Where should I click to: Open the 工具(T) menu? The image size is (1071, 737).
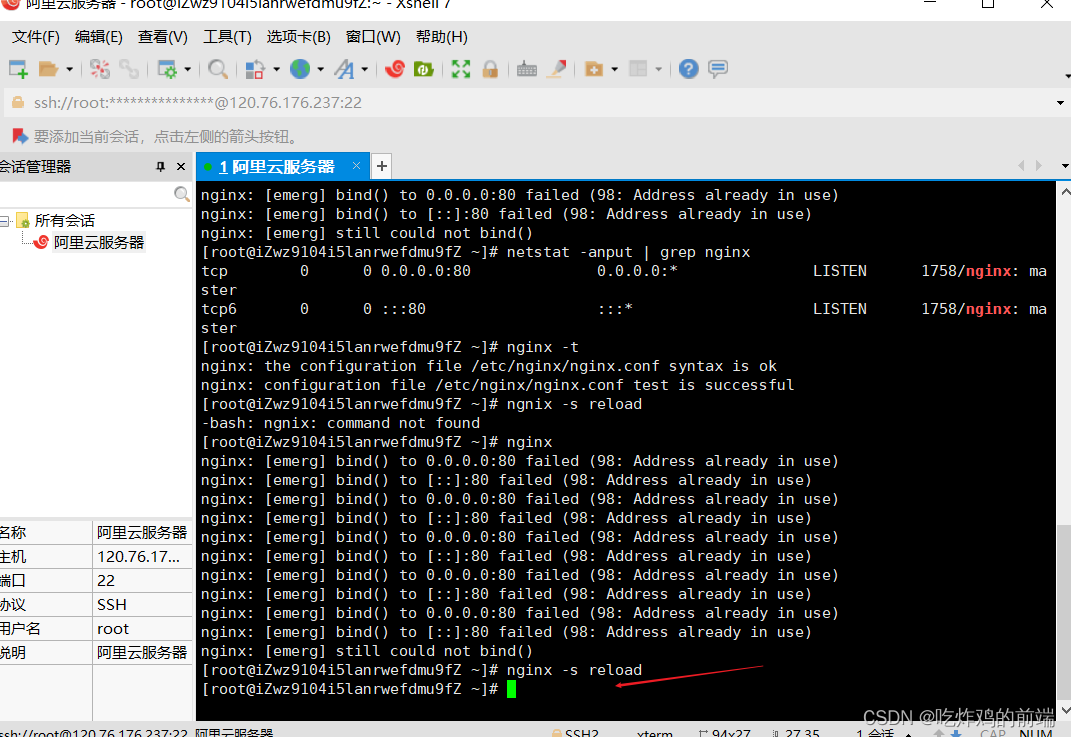[x=227, y=37]
